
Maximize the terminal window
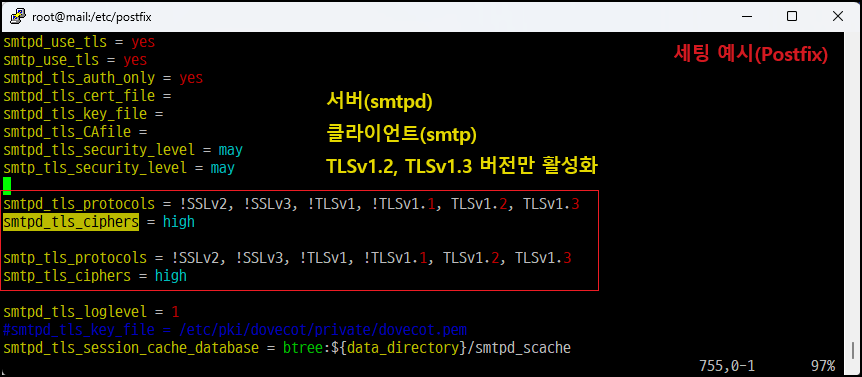(792, 16)
